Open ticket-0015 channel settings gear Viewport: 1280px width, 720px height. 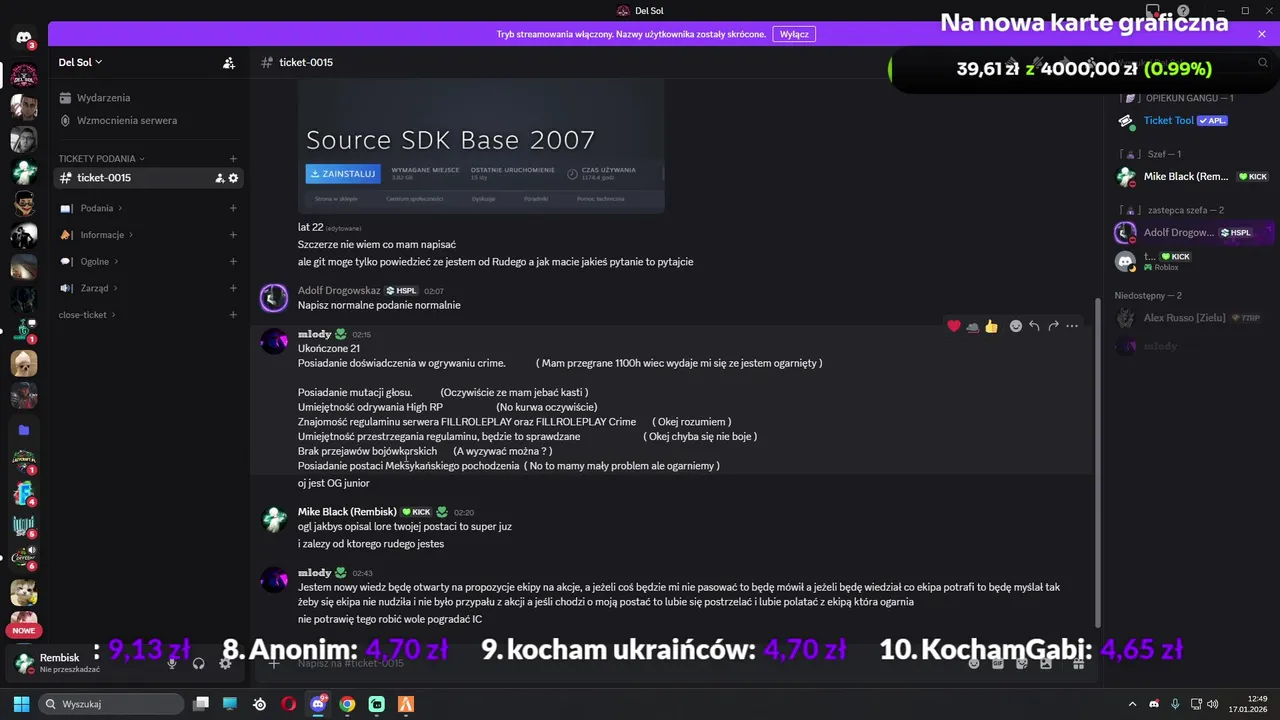234,178
